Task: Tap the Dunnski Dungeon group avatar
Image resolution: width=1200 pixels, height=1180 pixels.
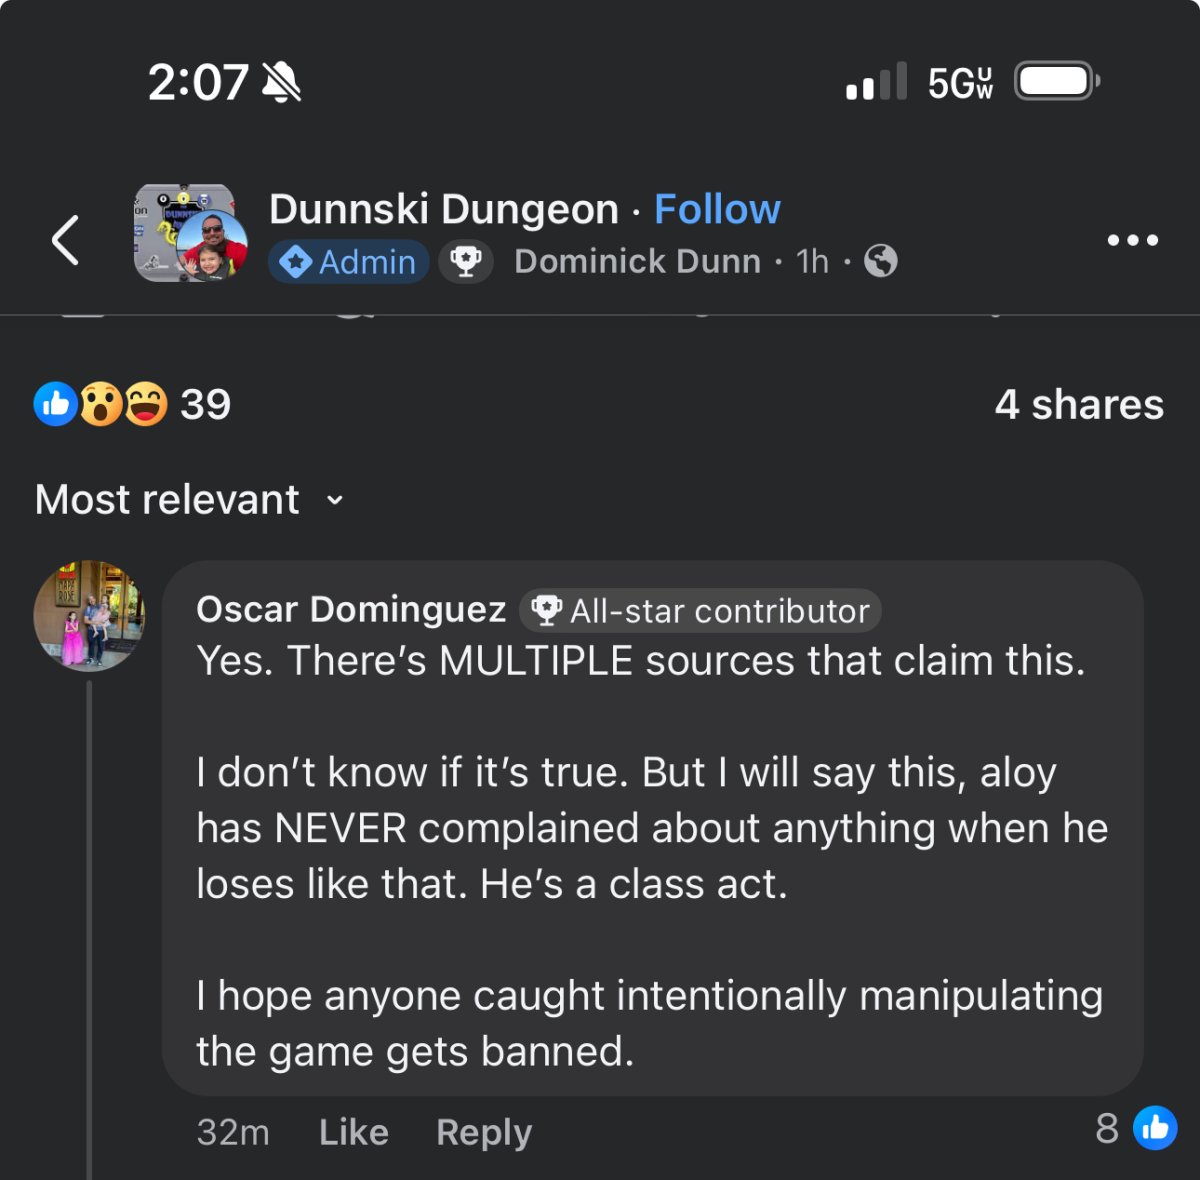Action: click(x=190, y=233)
